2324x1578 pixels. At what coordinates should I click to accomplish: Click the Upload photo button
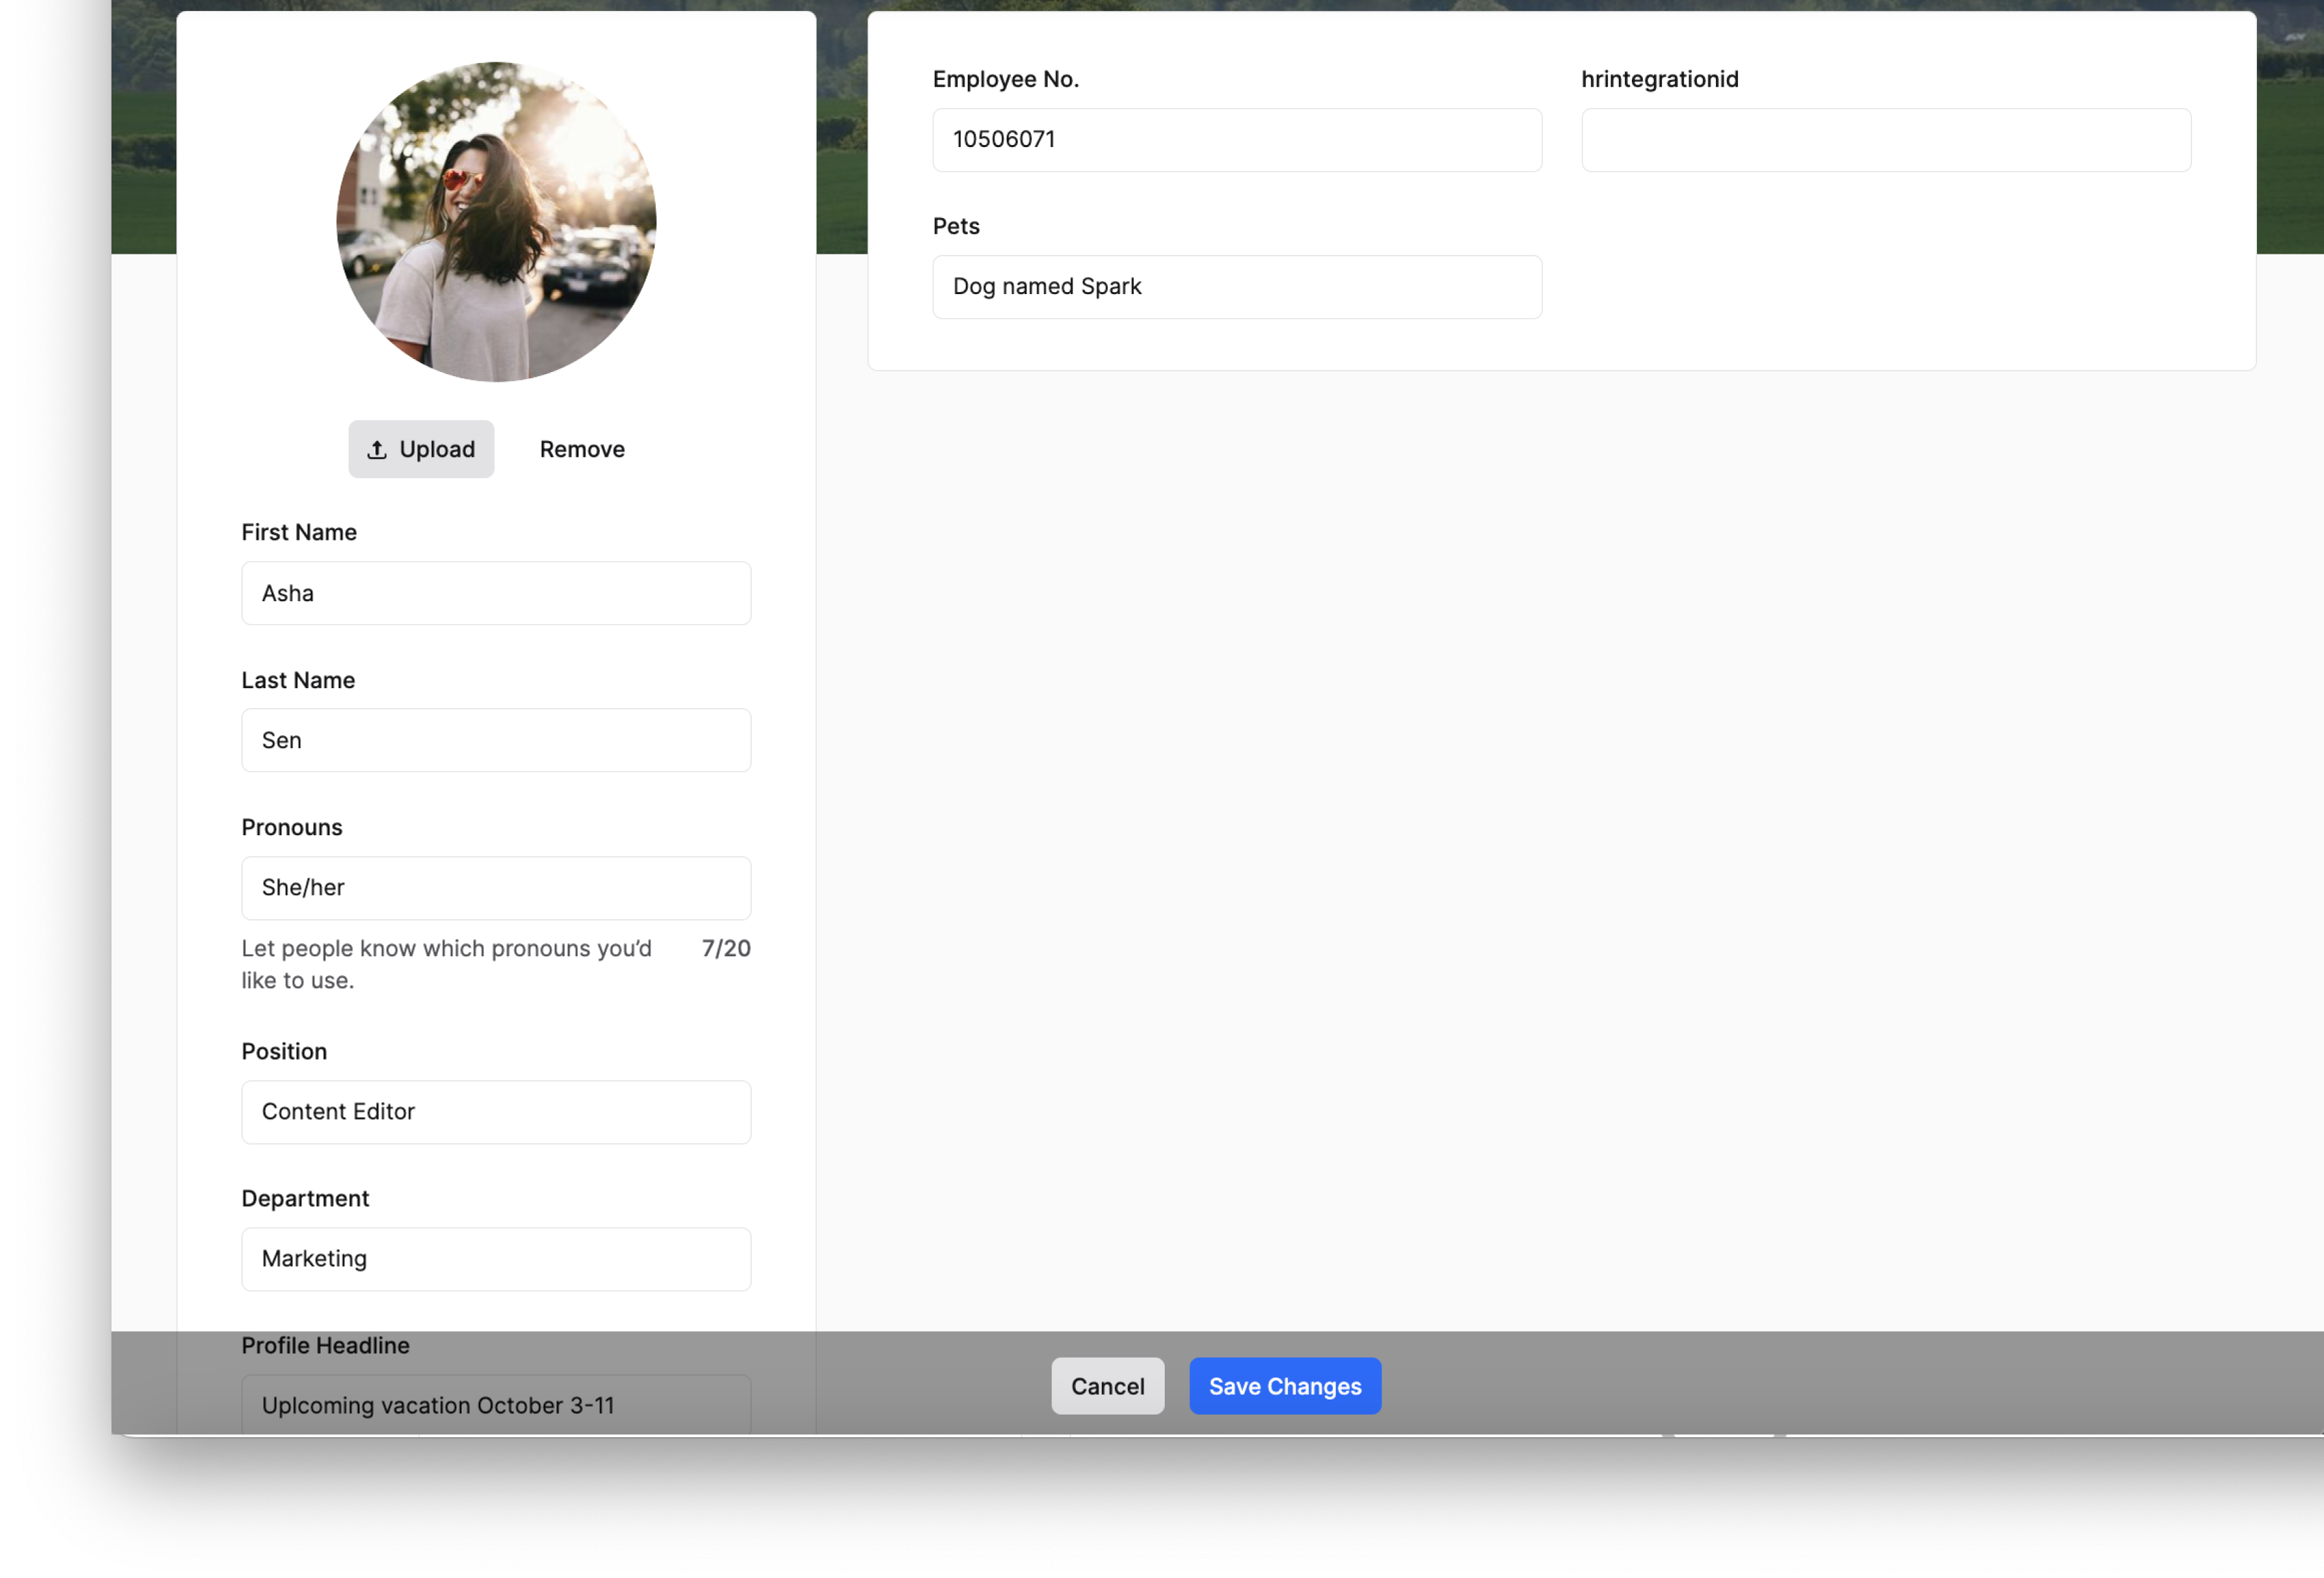[x=421, y=449]
